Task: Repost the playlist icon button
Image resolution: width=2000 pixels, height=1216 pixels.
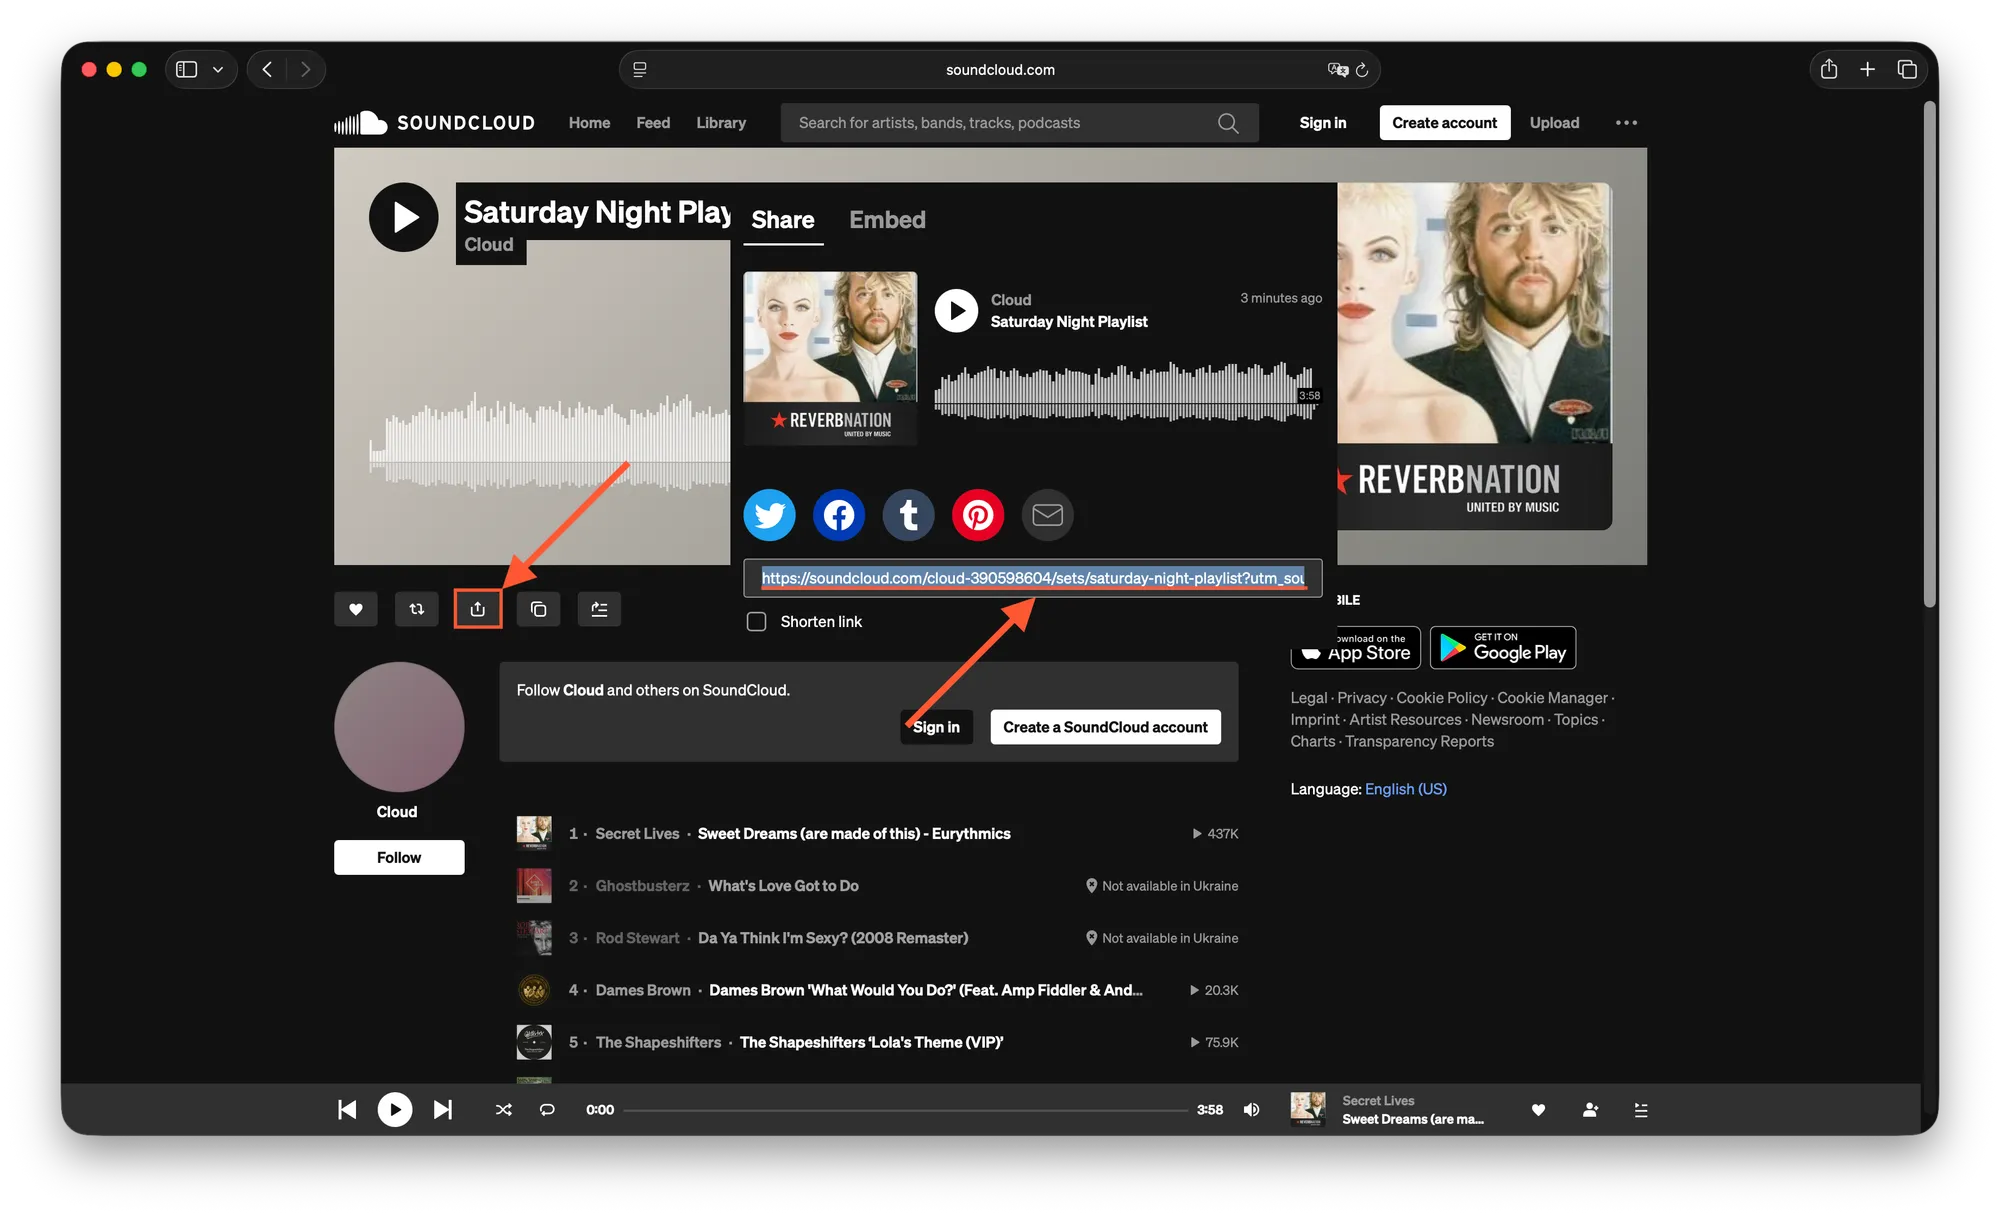Action: 417,609
